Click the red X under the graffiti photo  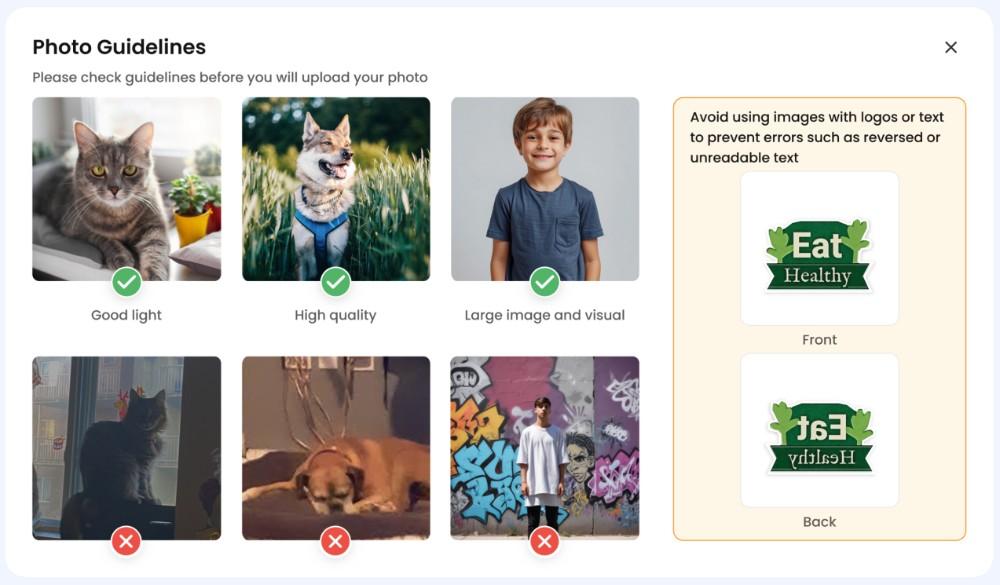tap(544, 541)
